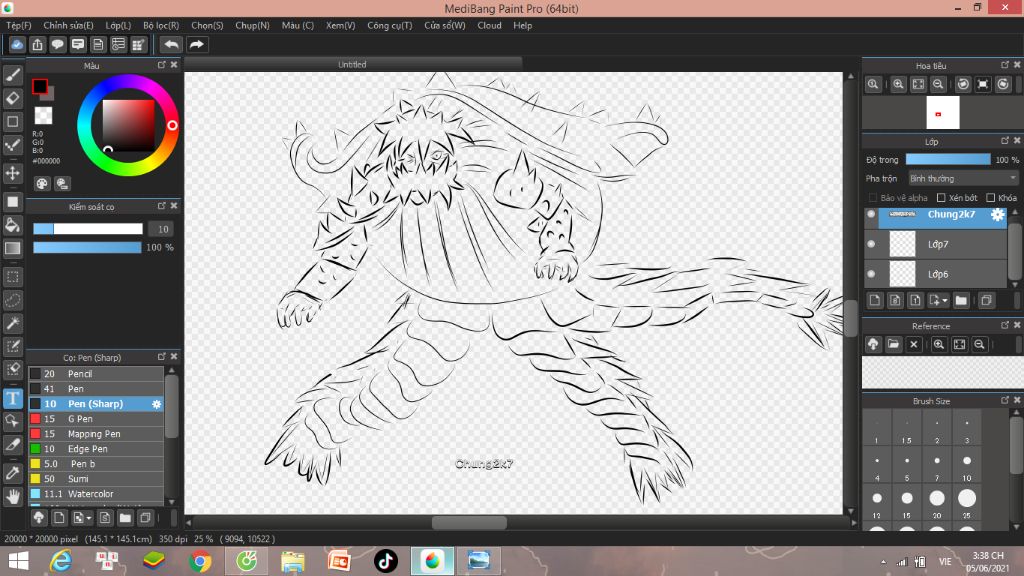
Task: Pick the Bucket fill tool
Action: pos(12,225)
